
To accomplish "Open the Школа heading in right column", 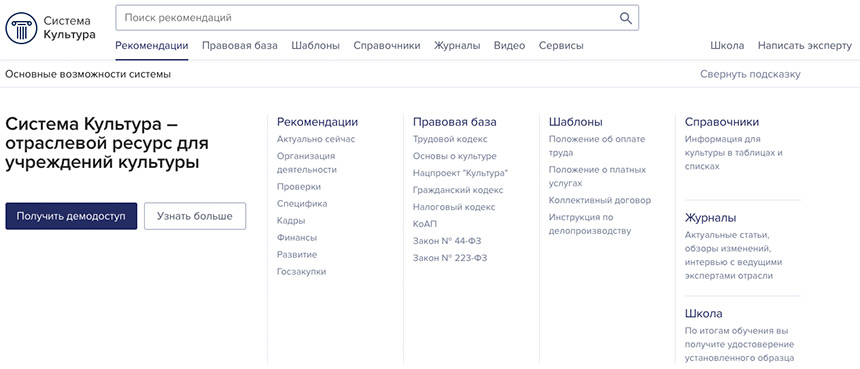I will click(x=704, y=314).
